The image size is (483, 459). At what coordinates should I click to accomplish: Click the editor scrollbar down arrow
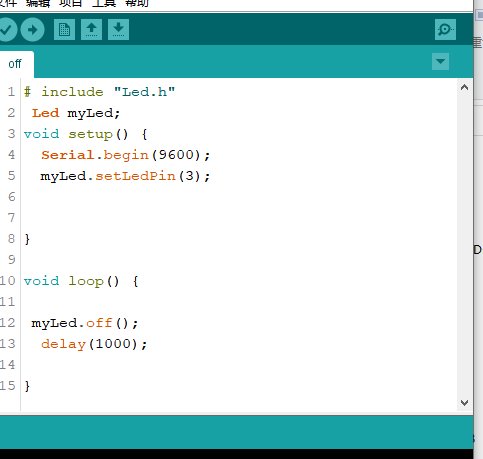[464, 403]
